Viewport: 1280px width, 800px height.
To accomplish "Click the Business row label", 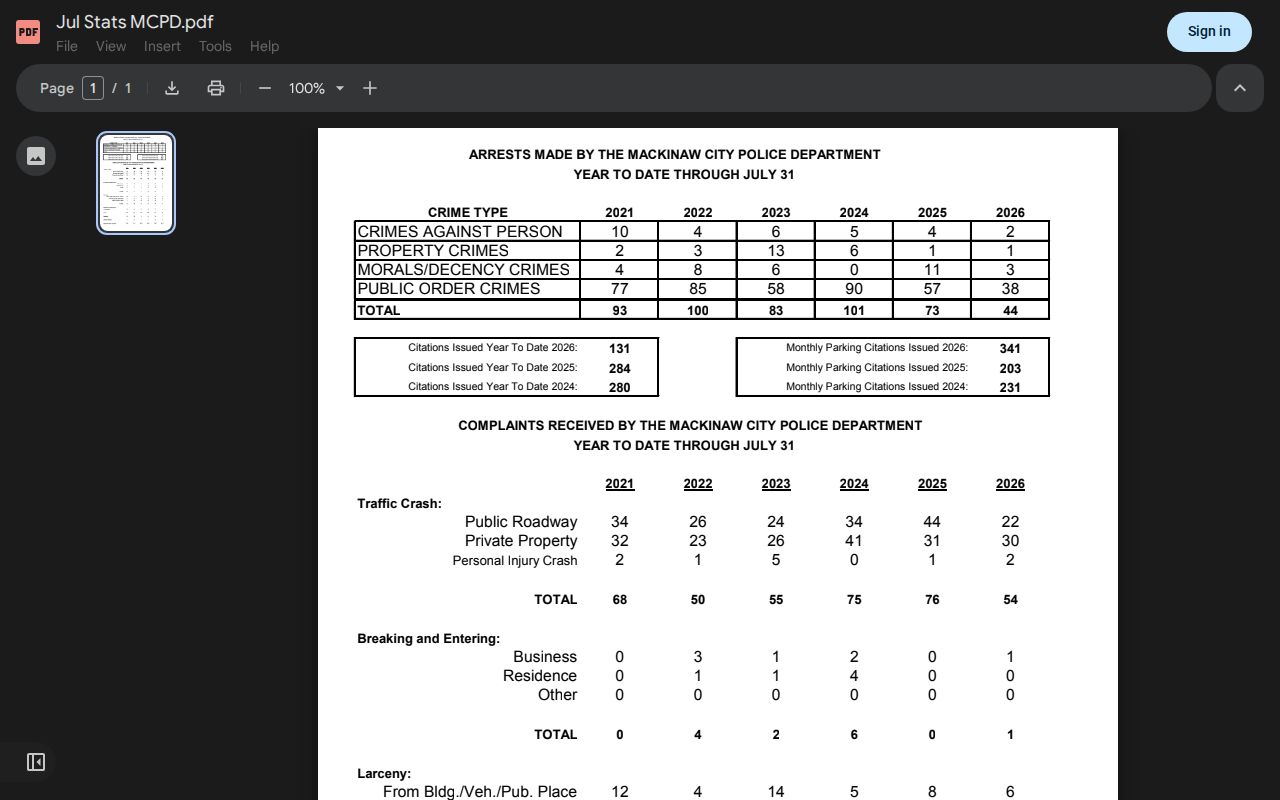I will pyautogui.click(x=545, y=657).
